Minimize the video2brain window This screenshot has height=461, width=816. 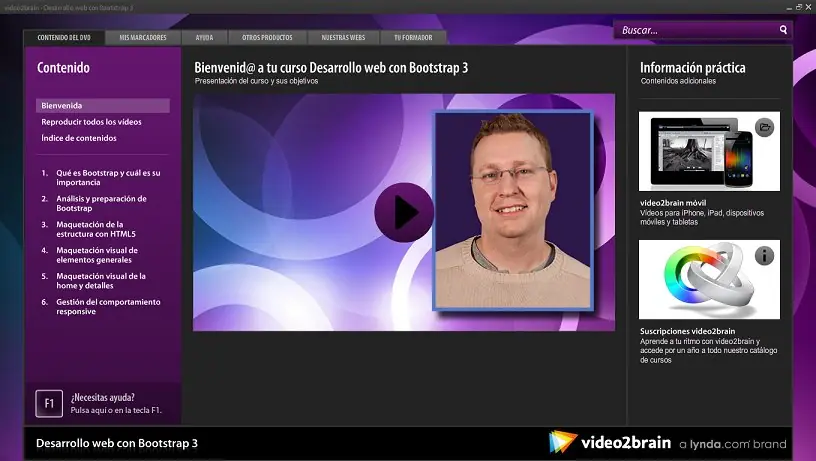click(x=789, y=7)
